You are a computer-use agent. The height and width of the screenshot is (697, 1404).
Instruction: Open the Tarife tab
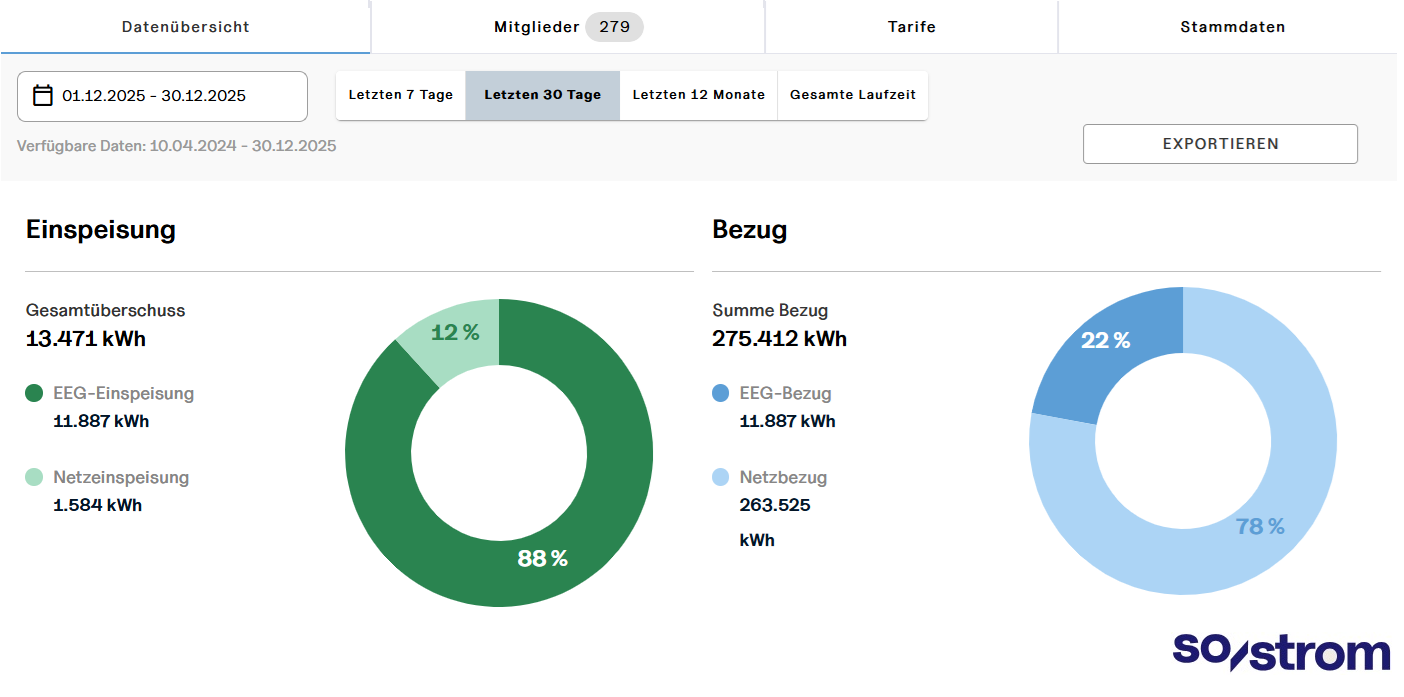[911, 27]
